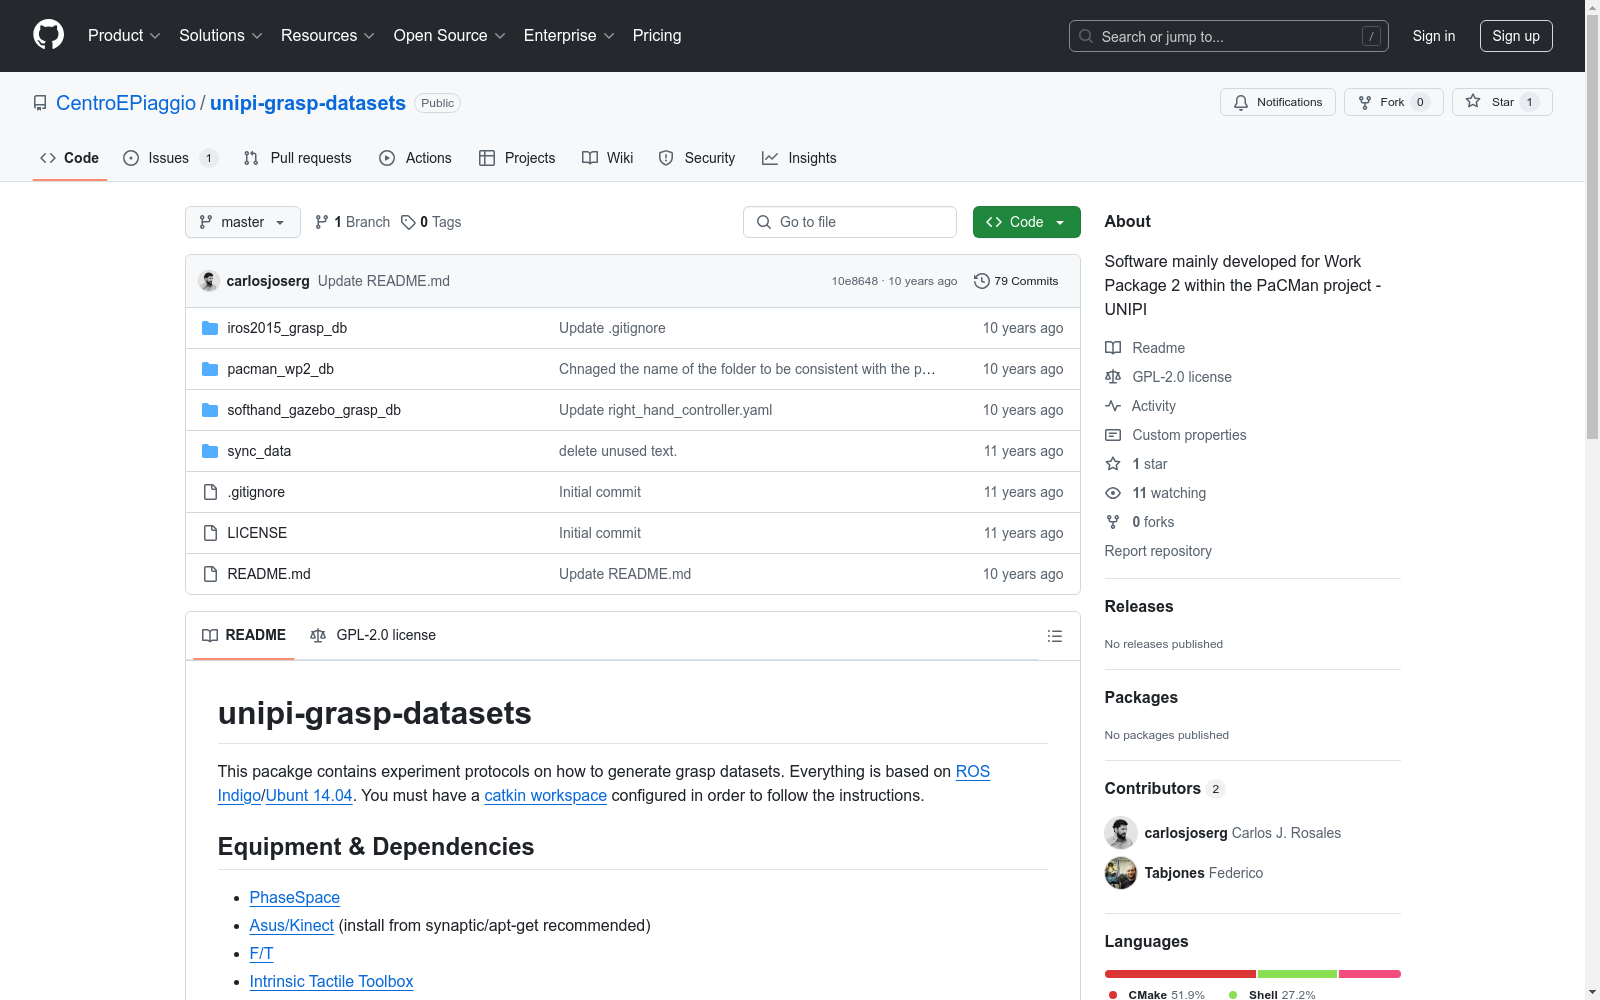Image resolution: width=1600 pixels, height=1000 pixels.
Task: Click carlosjoserg avatar in commit header
Action: pyautogui.click(x=209, y=281)
